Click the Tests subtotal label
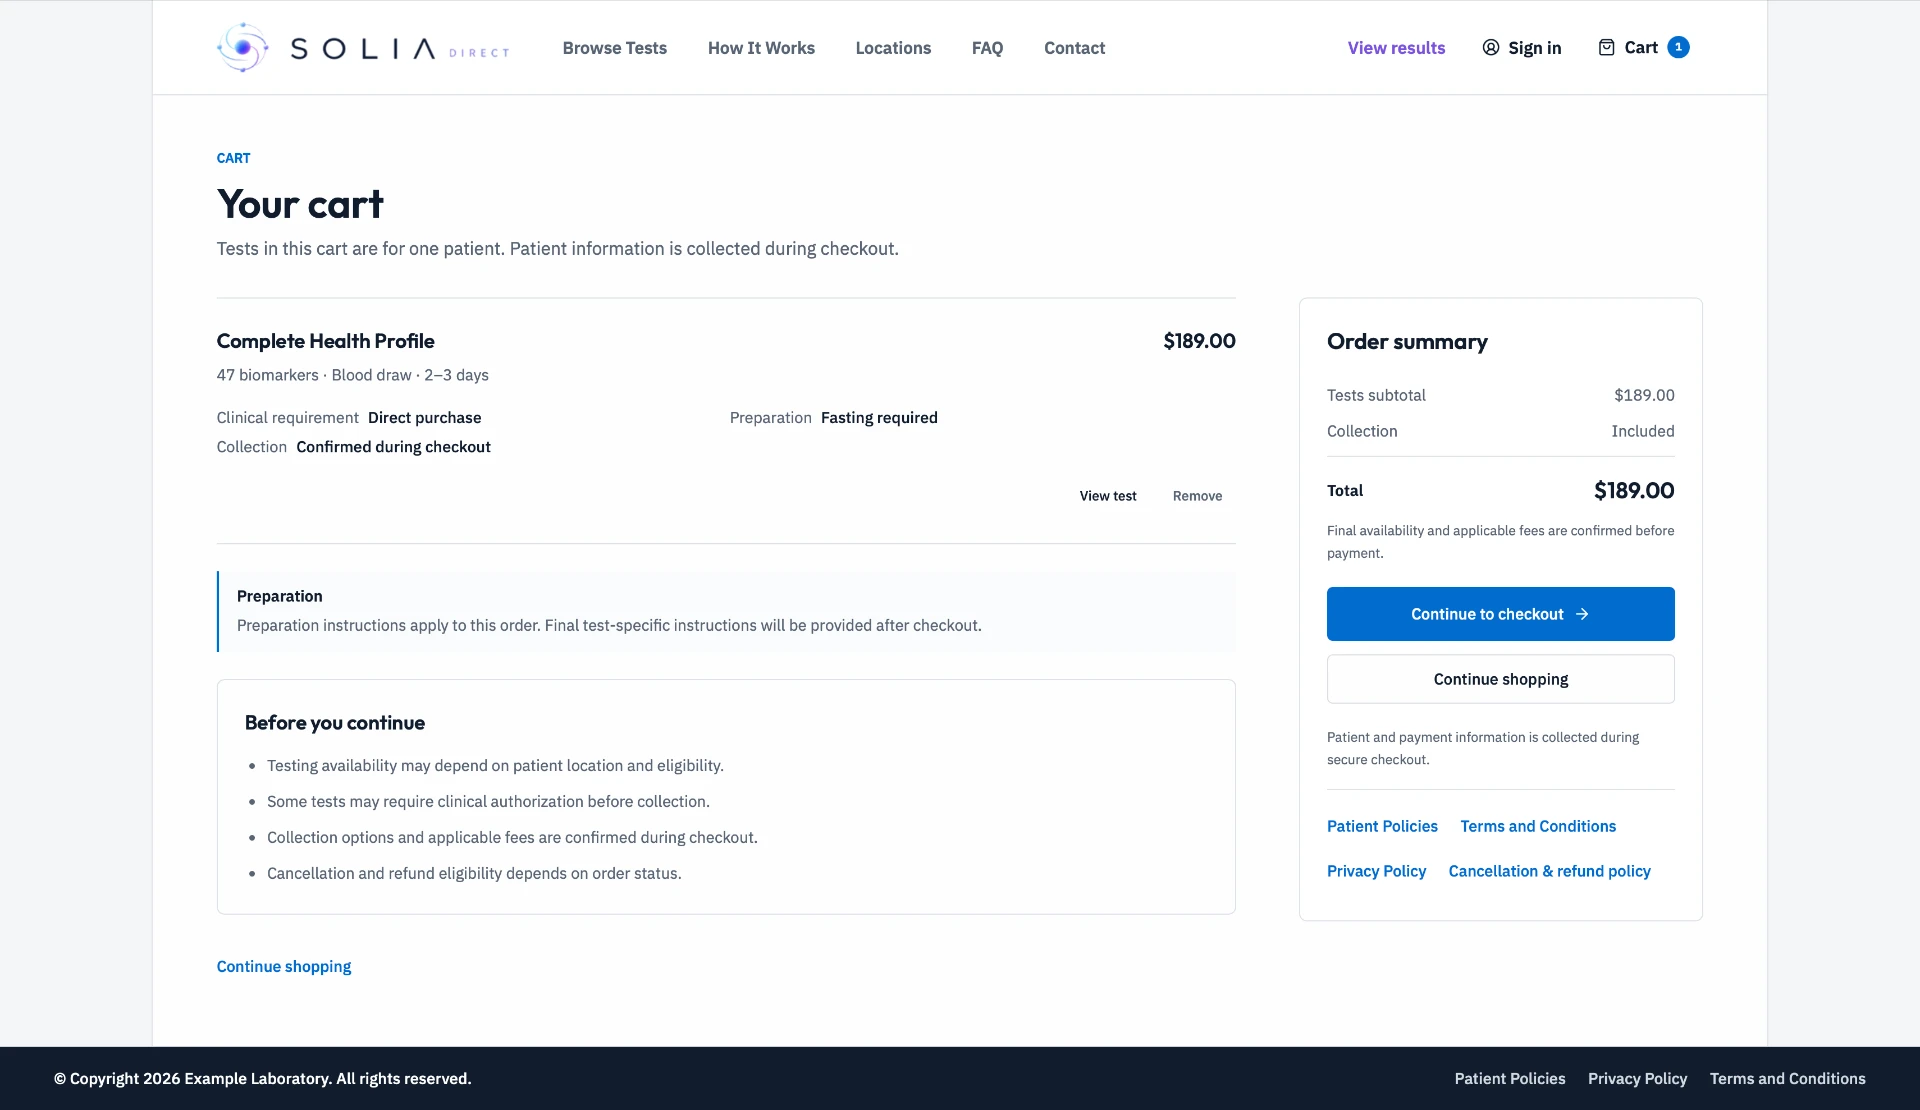This screenshot has width=1920, height=1110. 1376,395
